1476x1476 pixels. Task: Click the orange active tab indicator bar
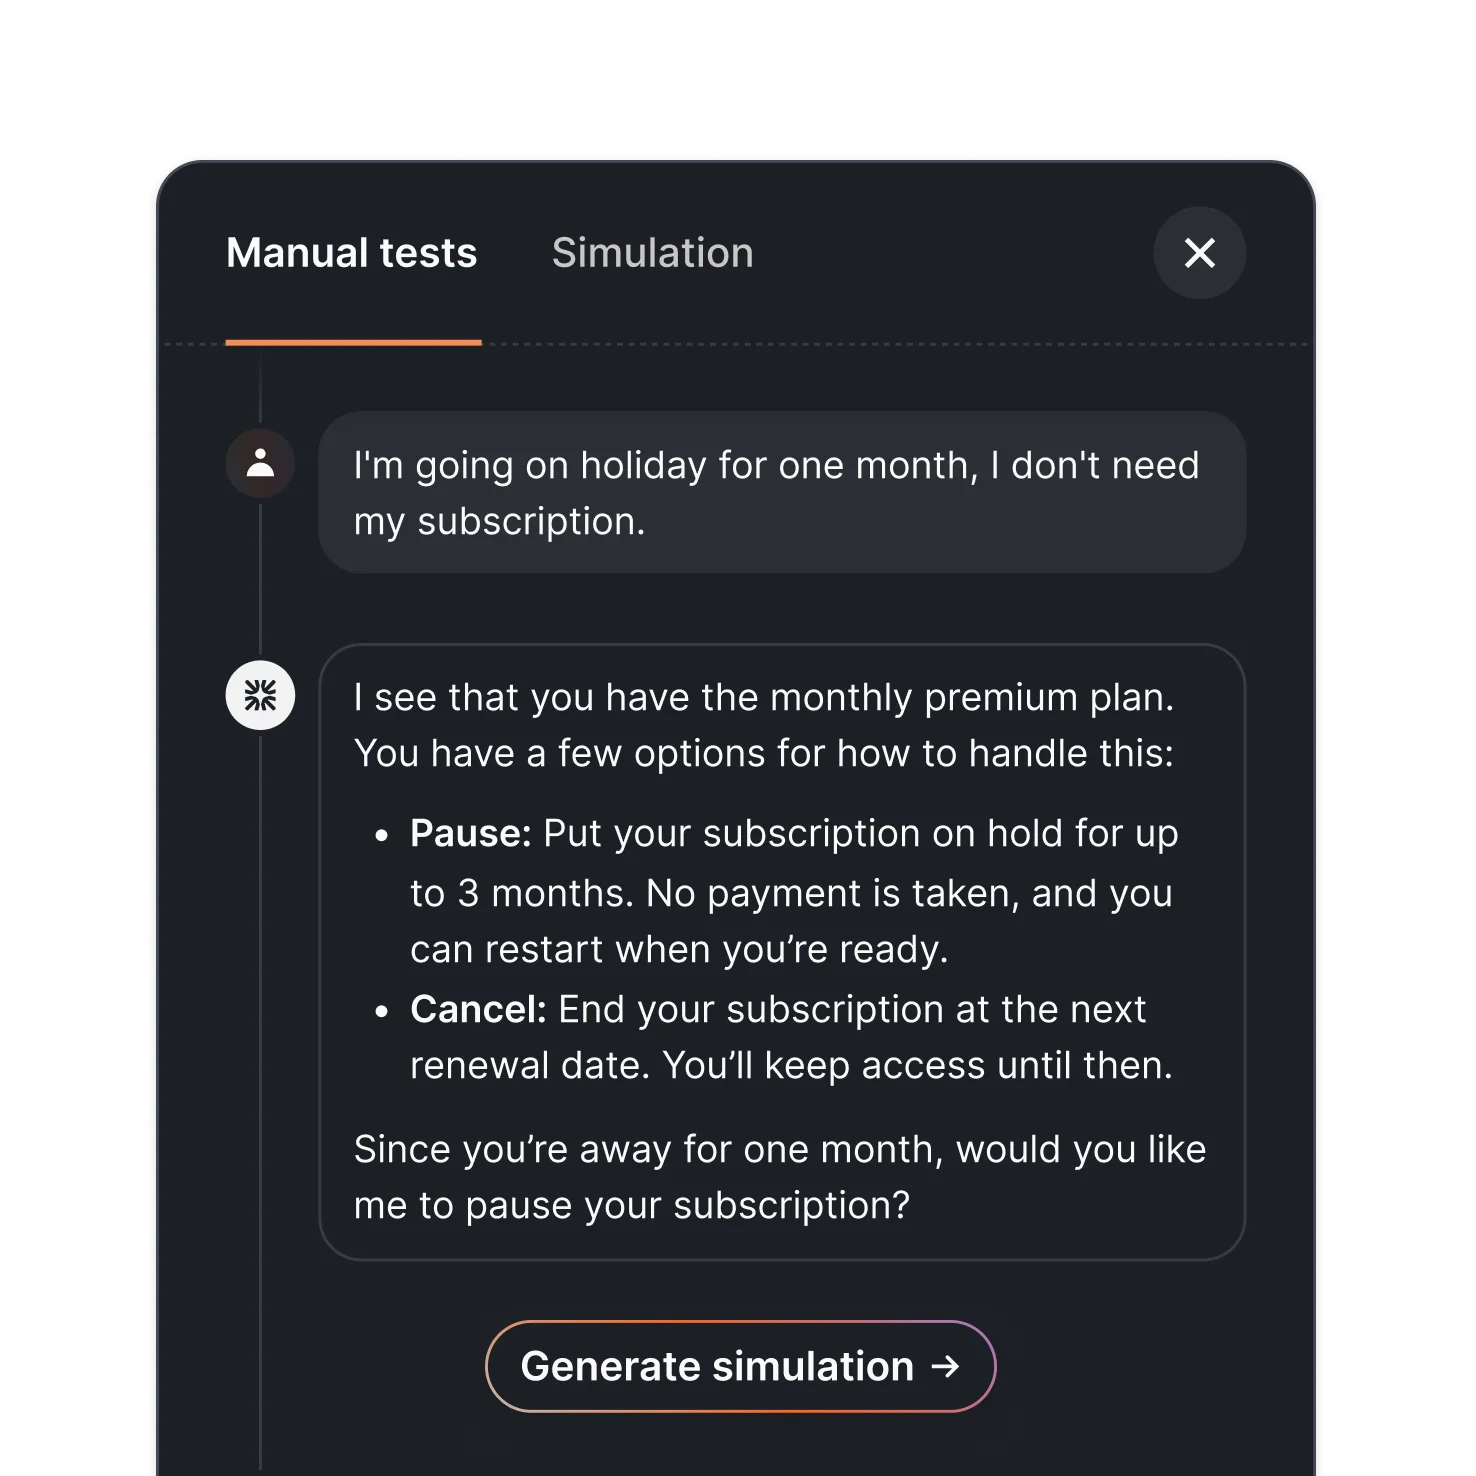coord(354,342)
